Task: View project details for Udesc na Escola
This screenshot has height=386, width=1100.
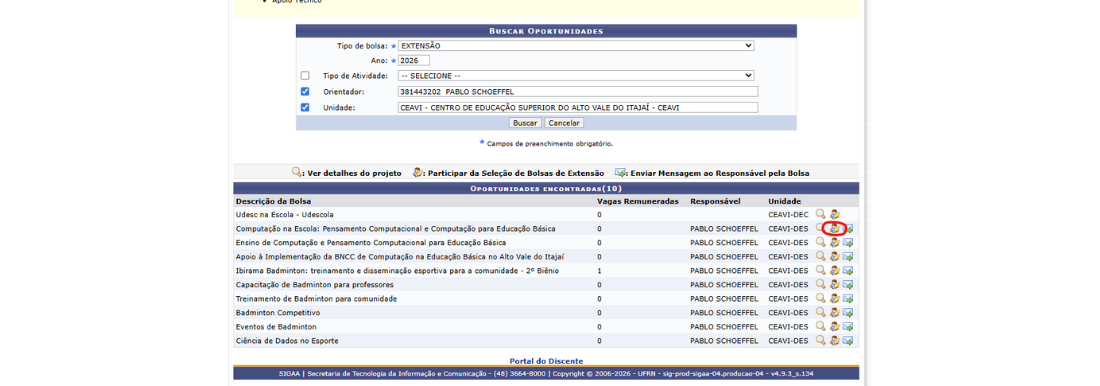Action: coord(820,214)
